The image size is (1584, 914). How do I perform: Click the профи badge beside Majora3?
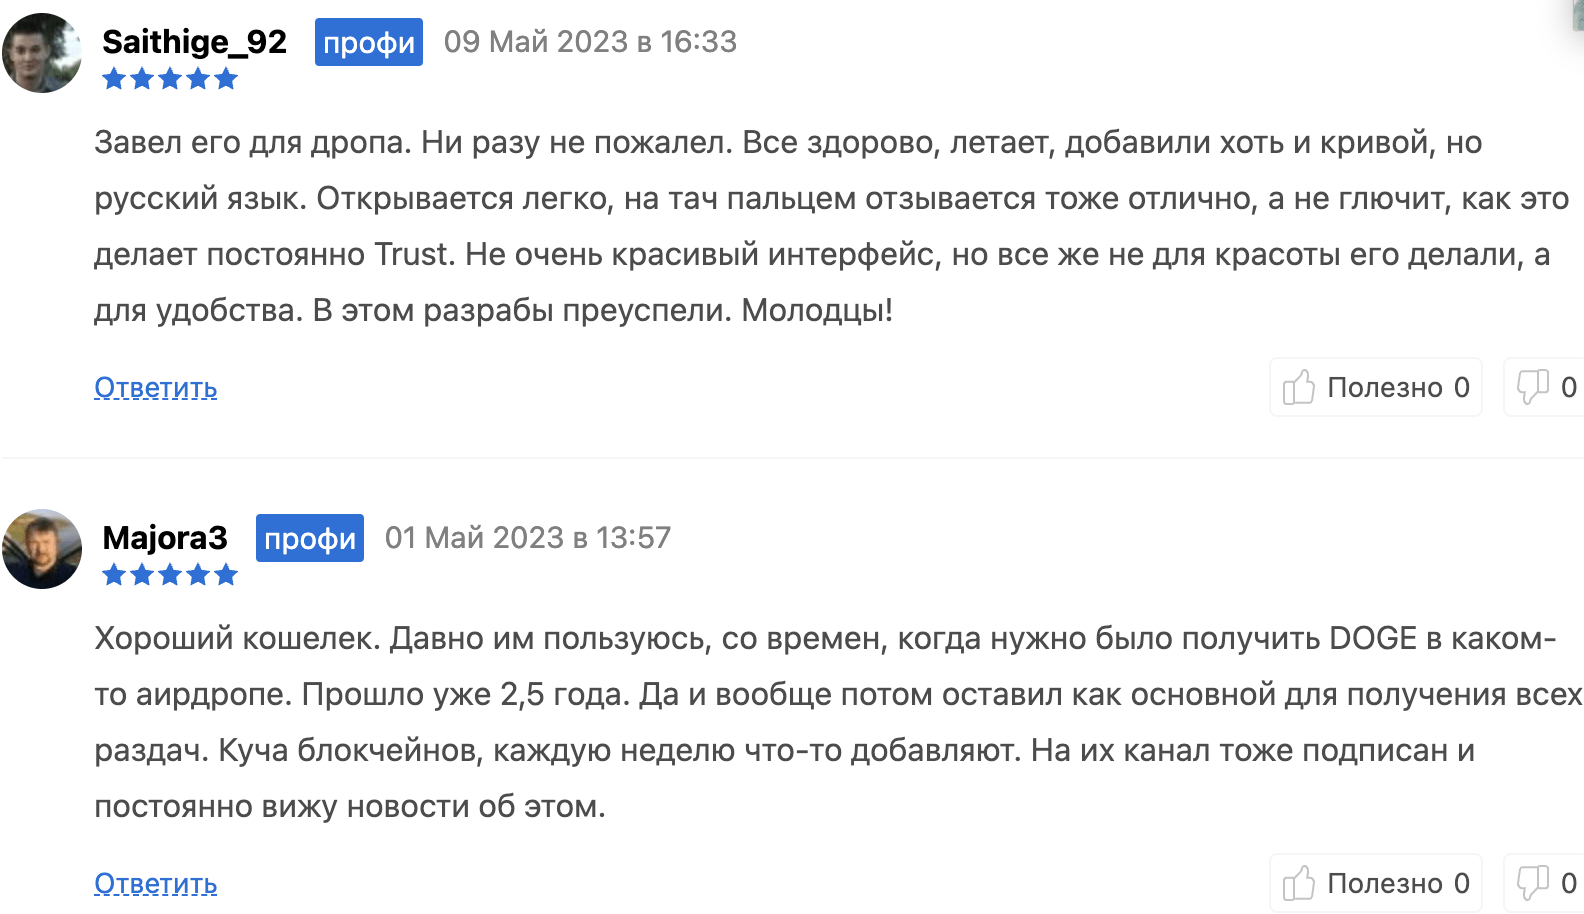click(x=309, y=538)
